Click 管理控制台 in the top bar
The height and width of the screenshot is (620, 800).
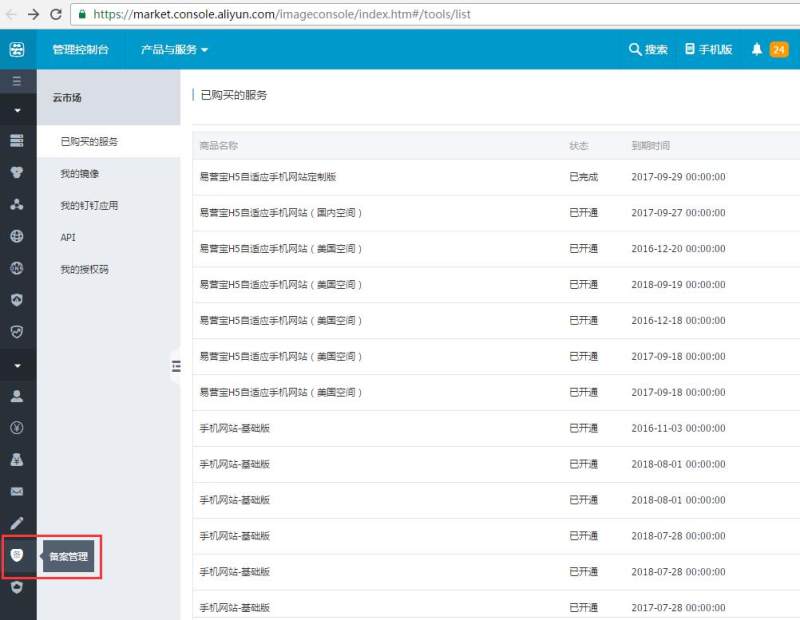click(81, 49)
